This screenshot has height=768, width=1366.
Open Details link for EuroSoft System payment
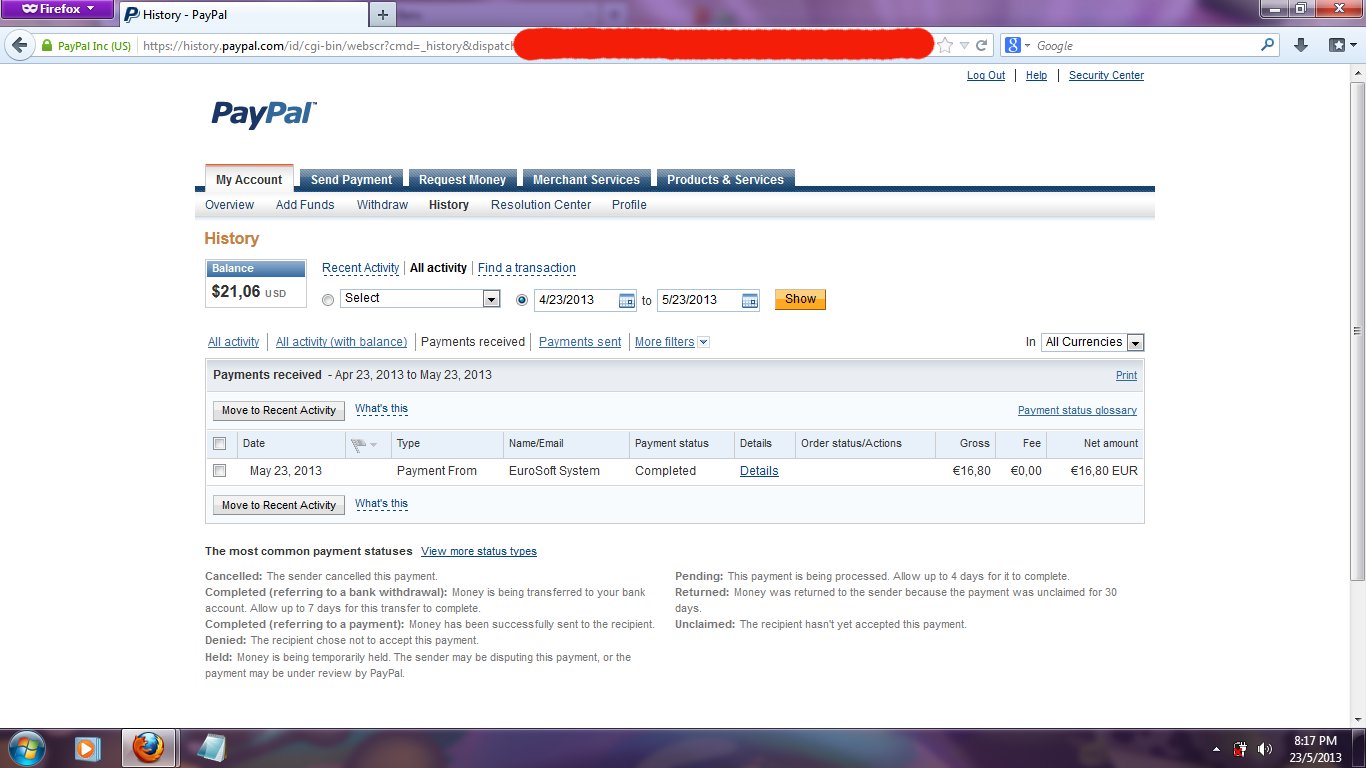[759, 471]
